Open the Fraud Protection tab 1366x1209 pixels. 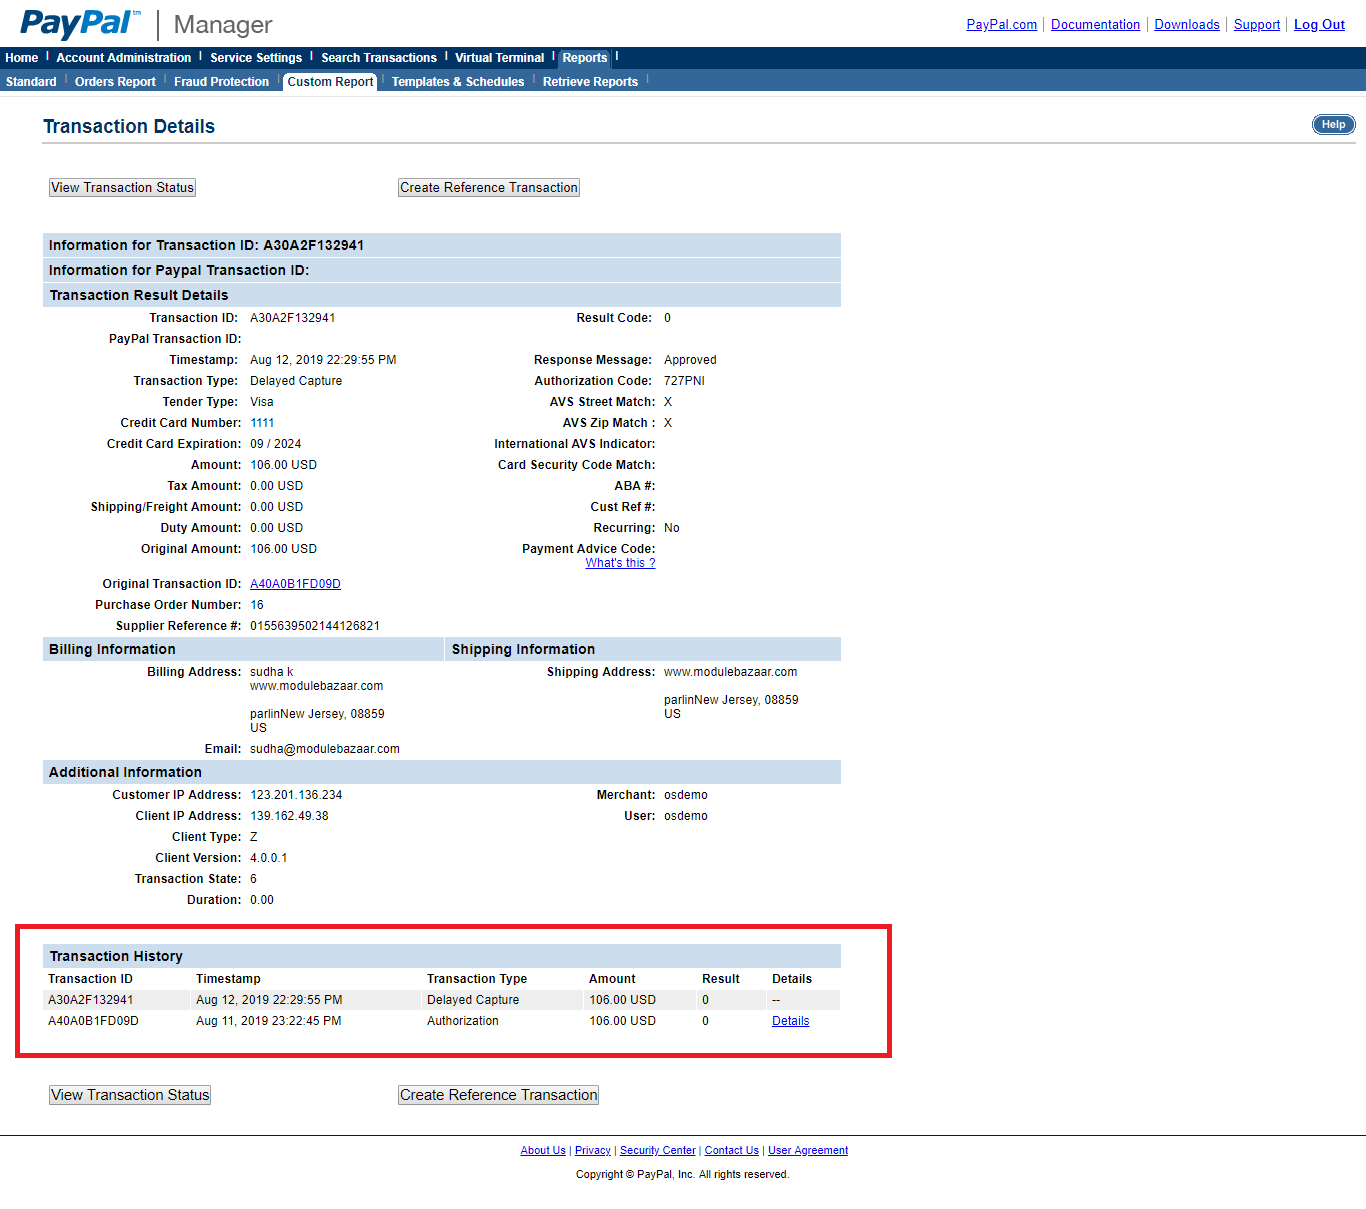pyautogui.click(x=221, y=82)
